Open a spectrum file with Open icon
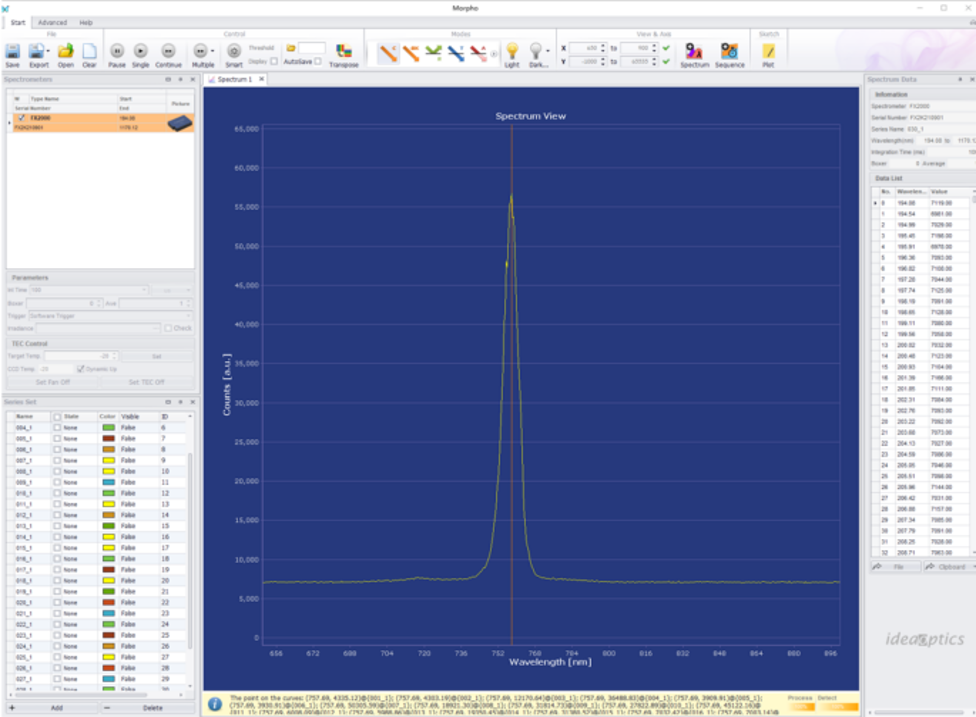This screenshot has width=976, height=717. tap(65, 52)
